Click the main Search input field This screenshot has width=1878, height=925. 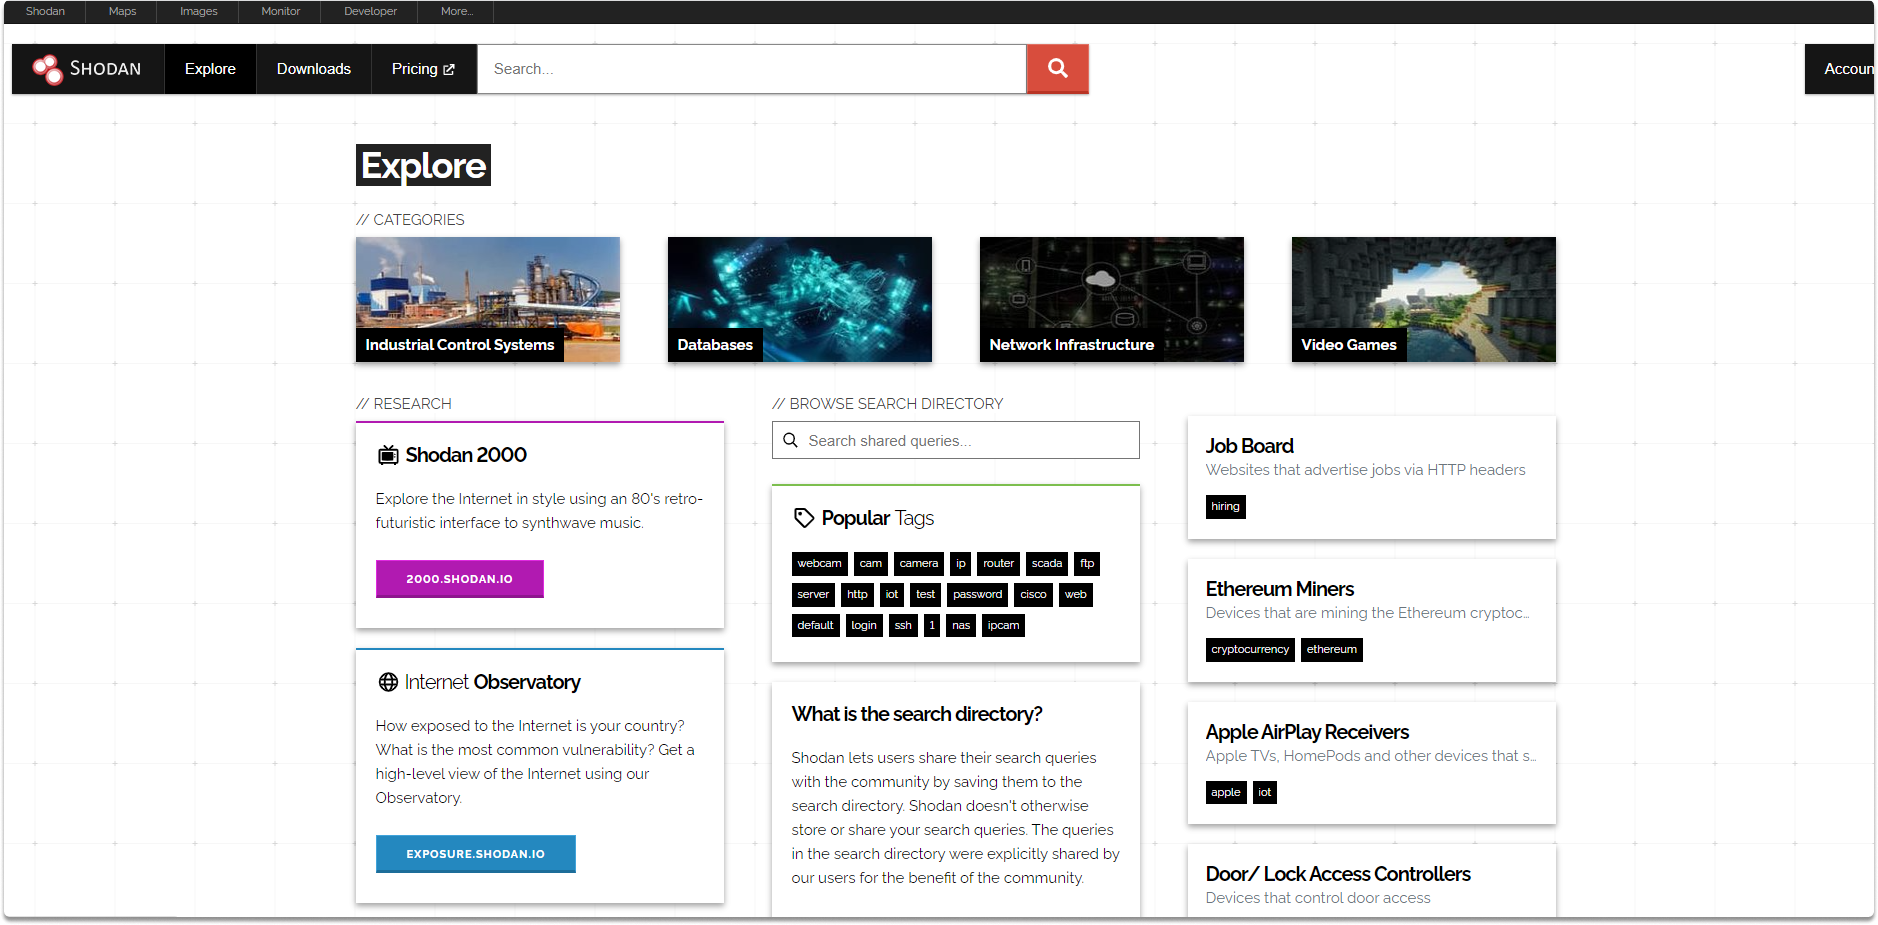pyautogui.click(x=752, y=69)
